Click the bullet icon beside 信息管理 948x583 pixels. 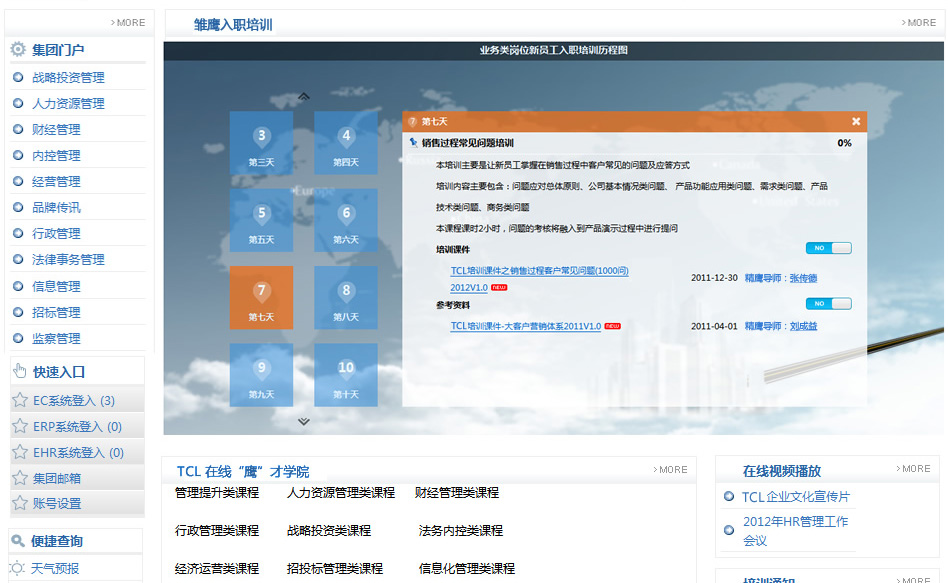pos(18,286)
